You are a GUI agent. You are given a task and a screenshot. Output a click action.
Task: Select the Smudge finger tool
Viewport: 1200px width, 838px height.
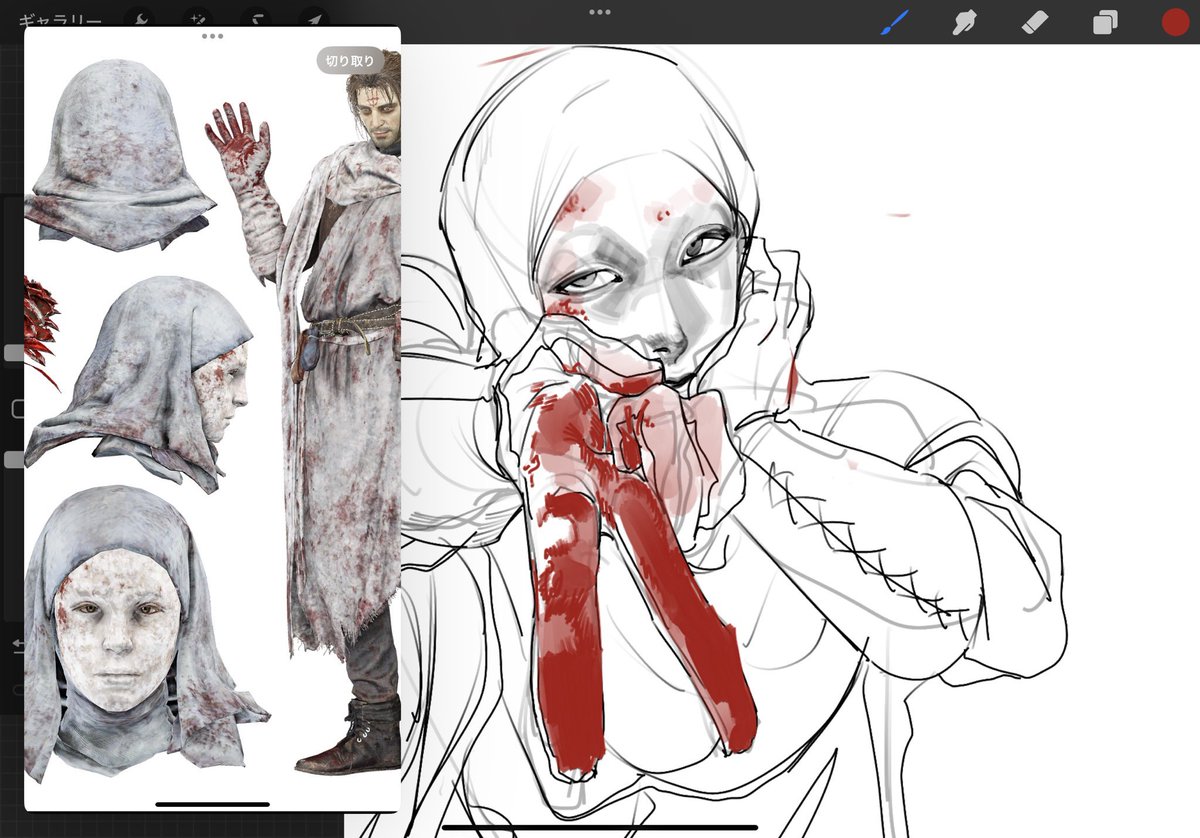click(965, 22)
